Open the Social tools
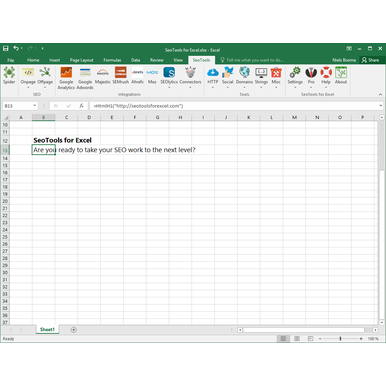The image size is (386, 386). [228, 77]
